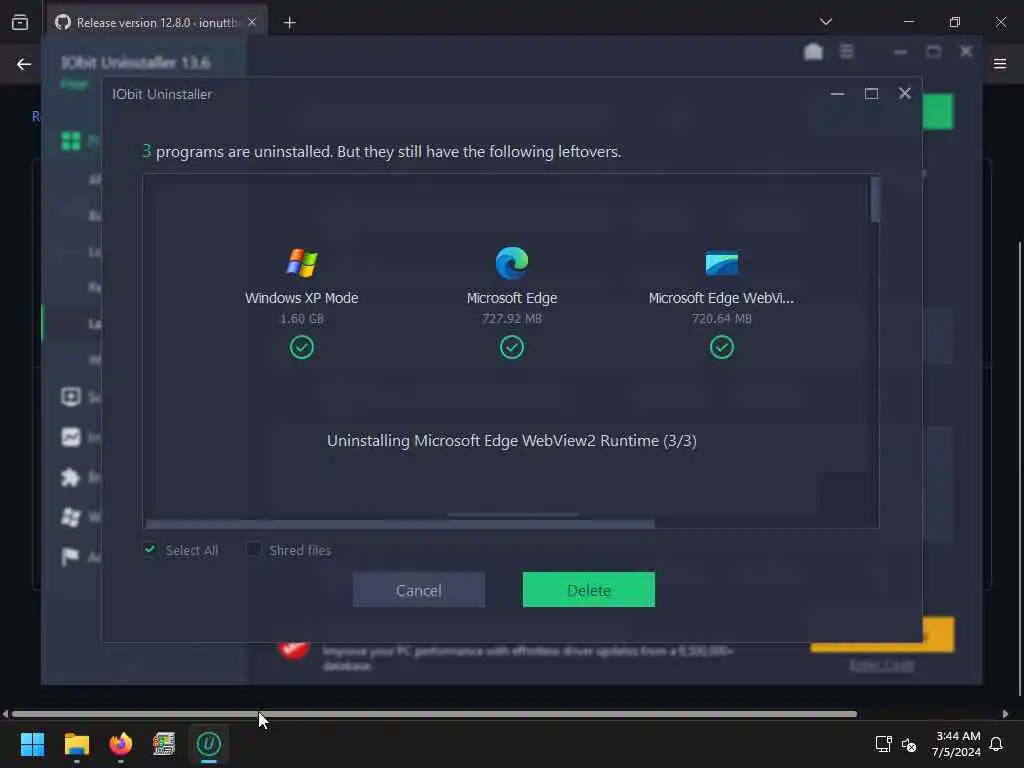Image resolution: width=1024 pixels, height=768 pixels.
Task: Click the Windows XP Mode label
Action: [302, 298]
